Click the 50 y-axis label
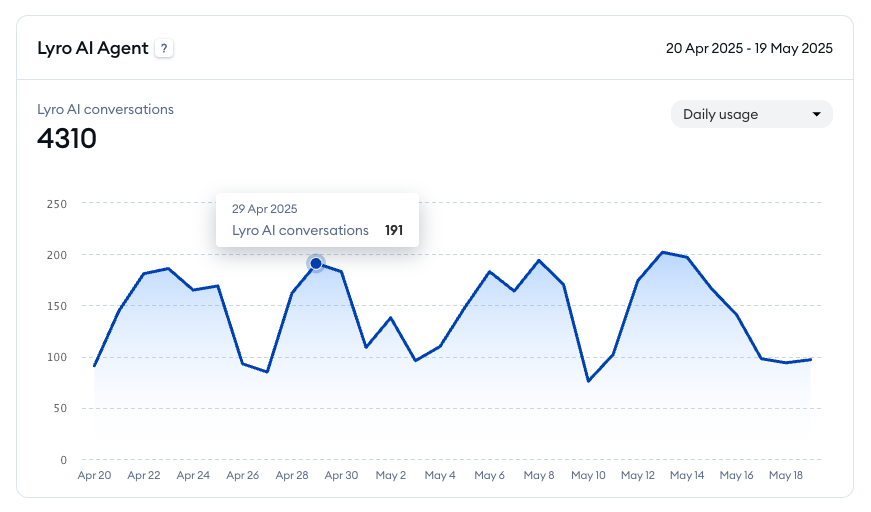Viewport: 871px width, 512px height. [x=60, y=408]
